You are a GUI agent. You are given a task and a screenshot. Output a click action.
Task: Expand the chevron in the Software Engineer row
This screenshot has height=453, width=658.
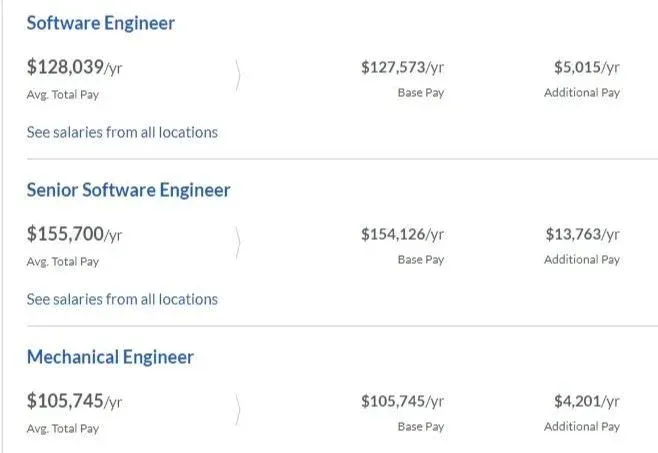(237, 75)
